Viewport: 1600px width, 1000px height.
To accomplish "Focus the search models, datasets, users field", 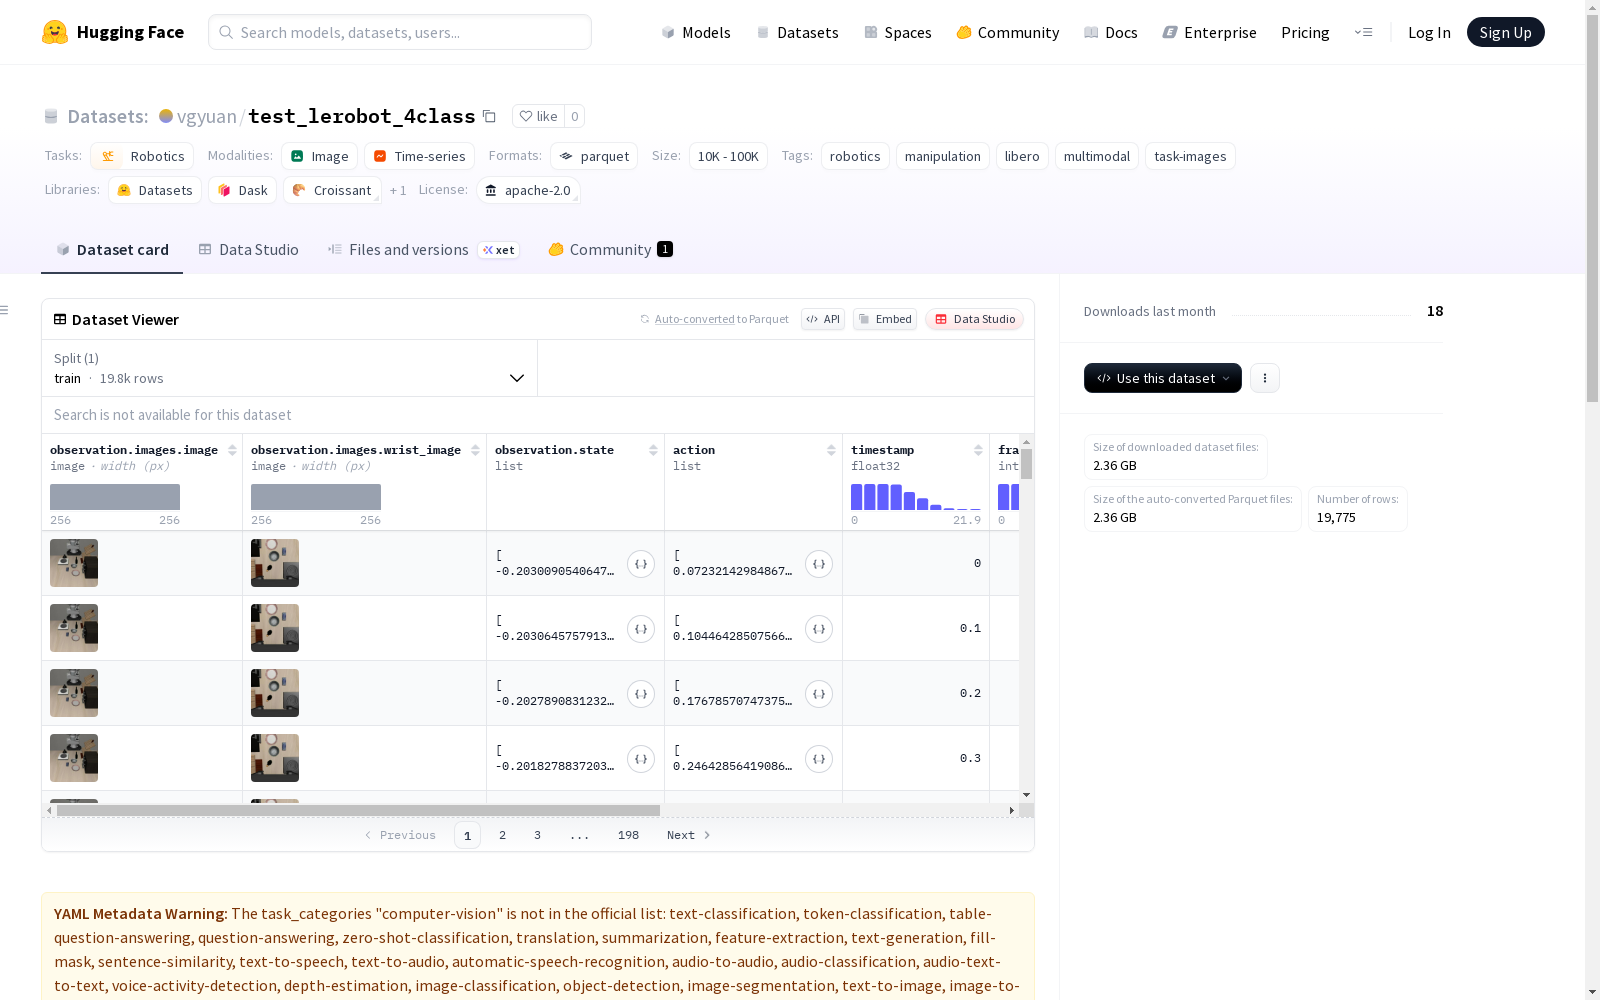I will 400,32.
